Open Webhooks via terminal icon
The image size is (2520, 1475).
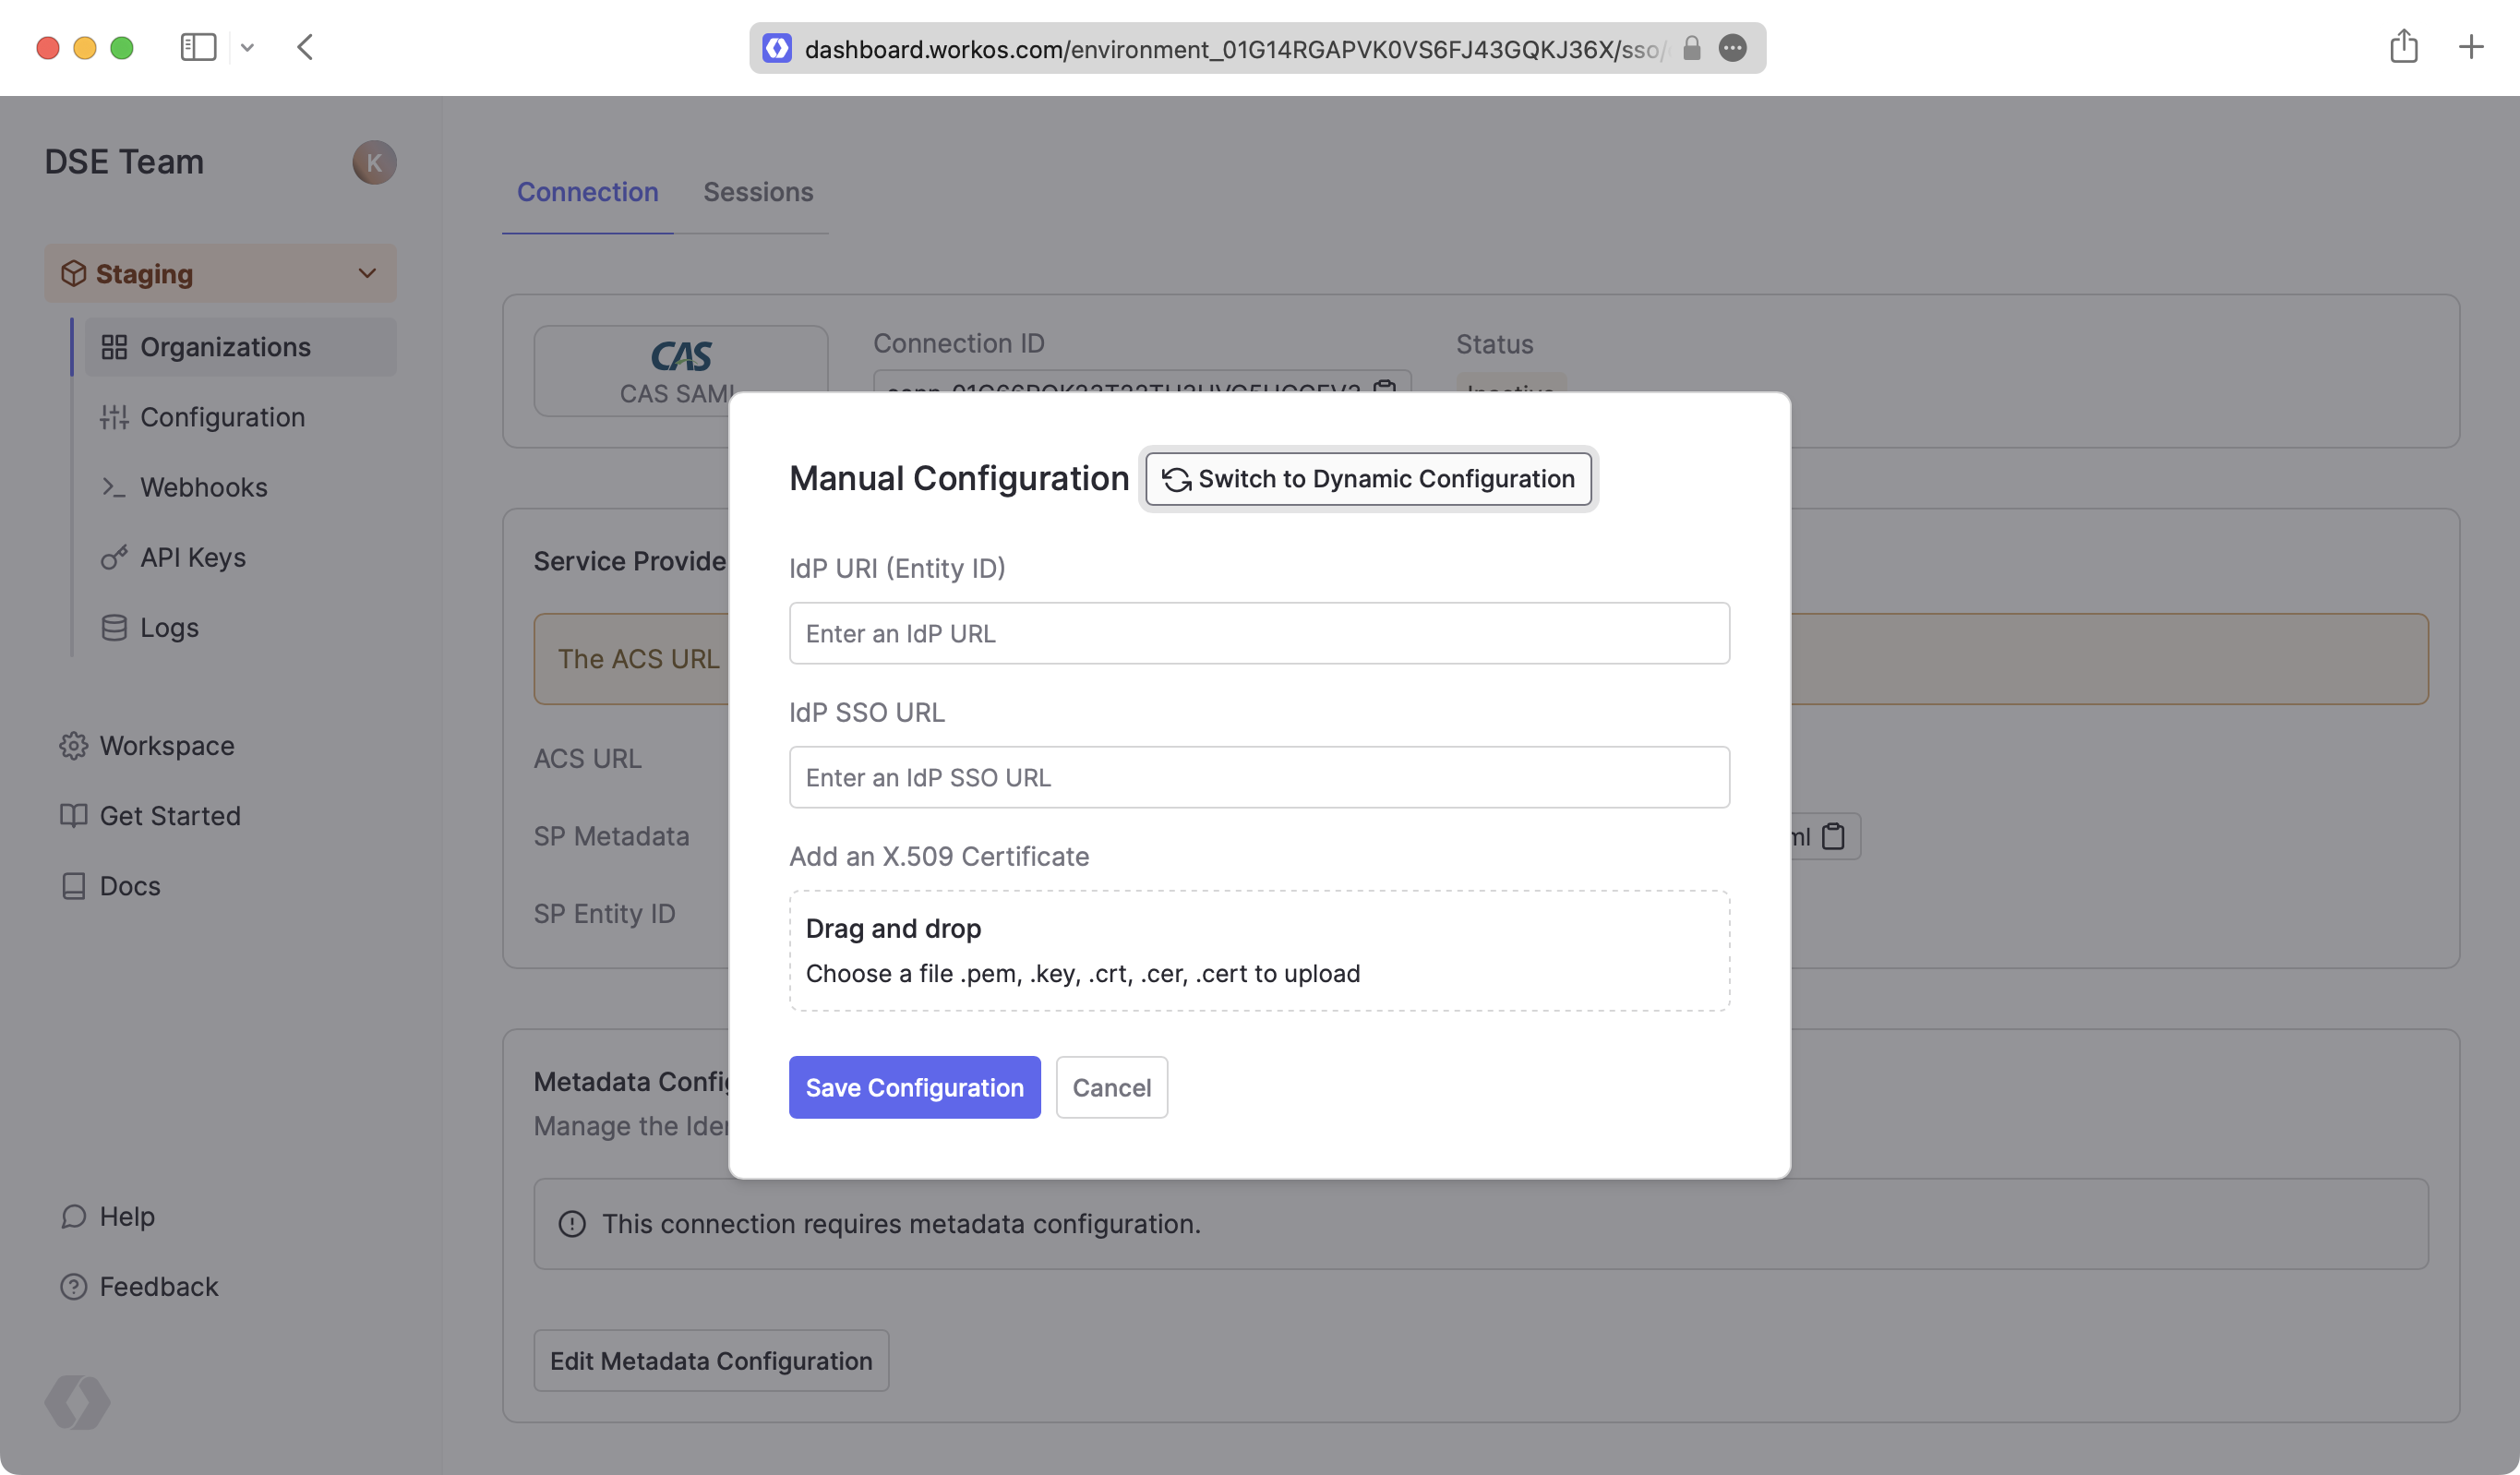[x=114, y=487]
